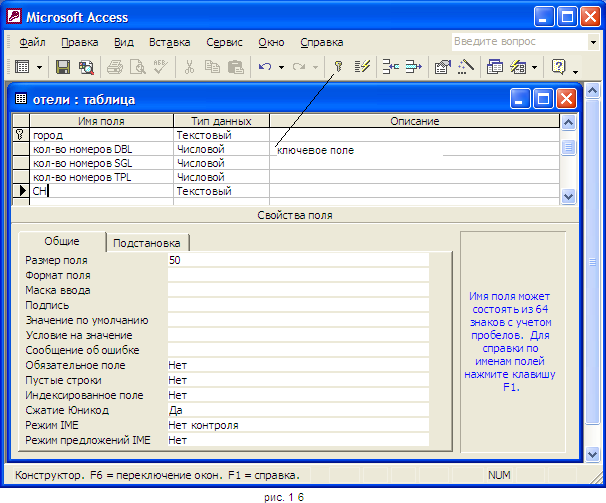
Task: Click the Delete Rows toolbar icon
Action: click(414, 68)
